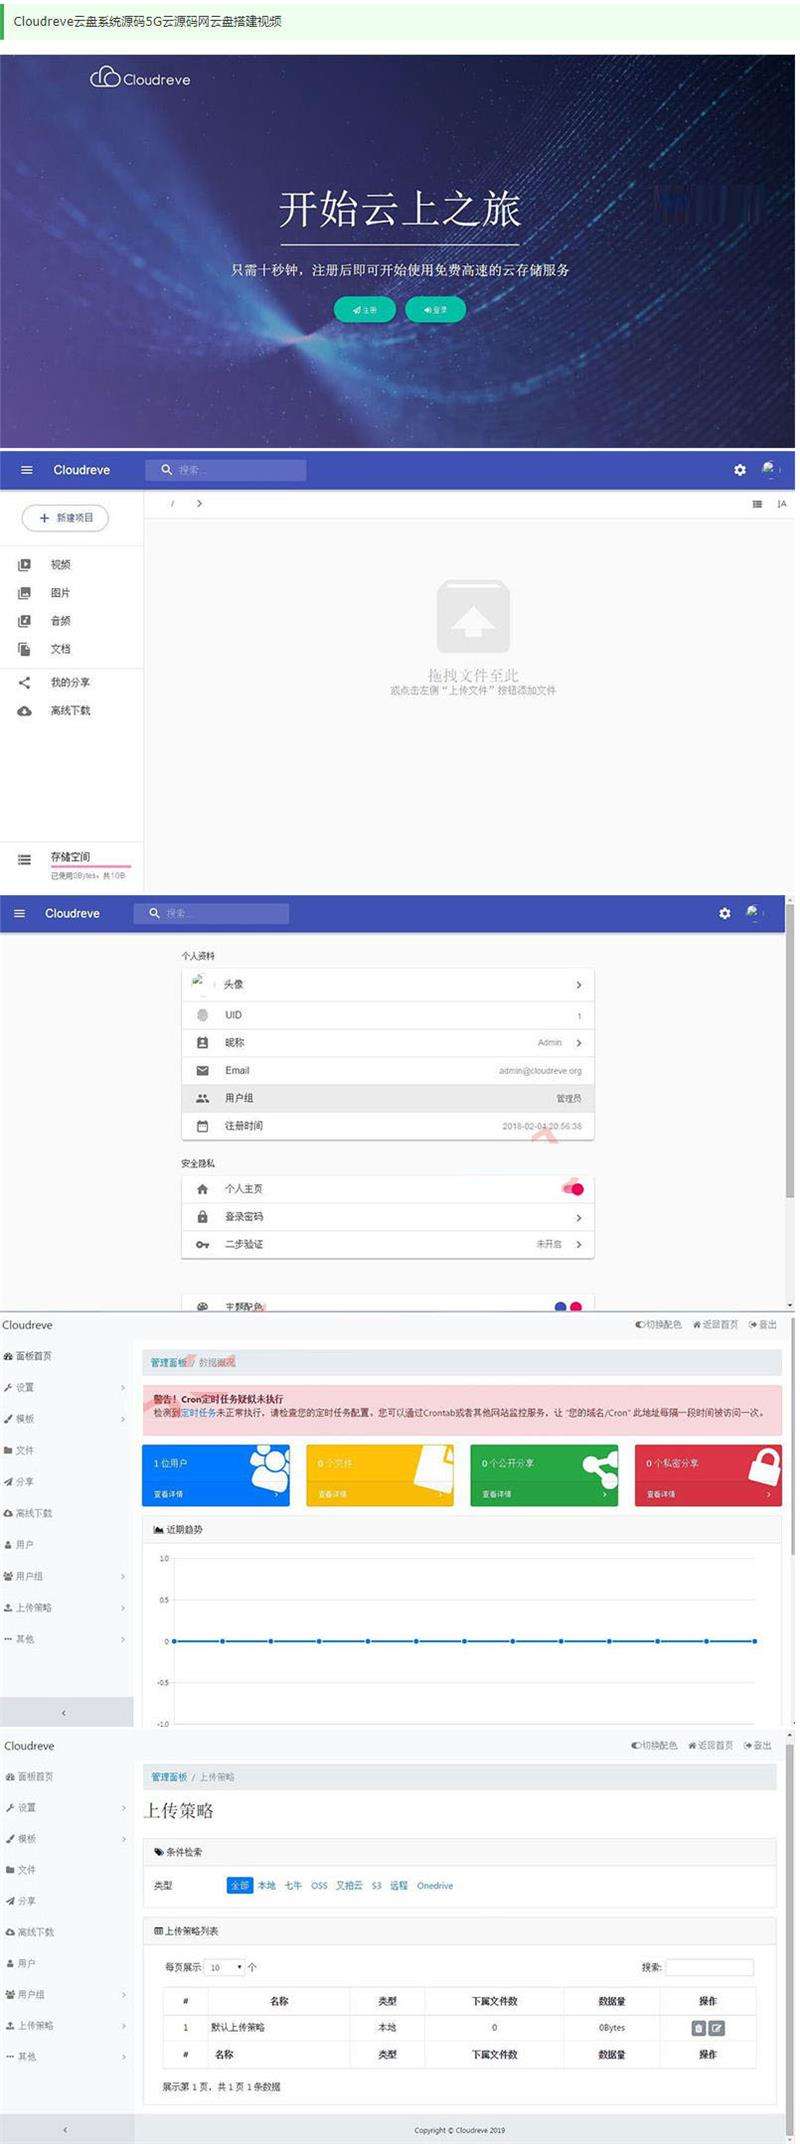
Task: Click the sort-by-name icon in the file manager
Action: coord(782,504)
